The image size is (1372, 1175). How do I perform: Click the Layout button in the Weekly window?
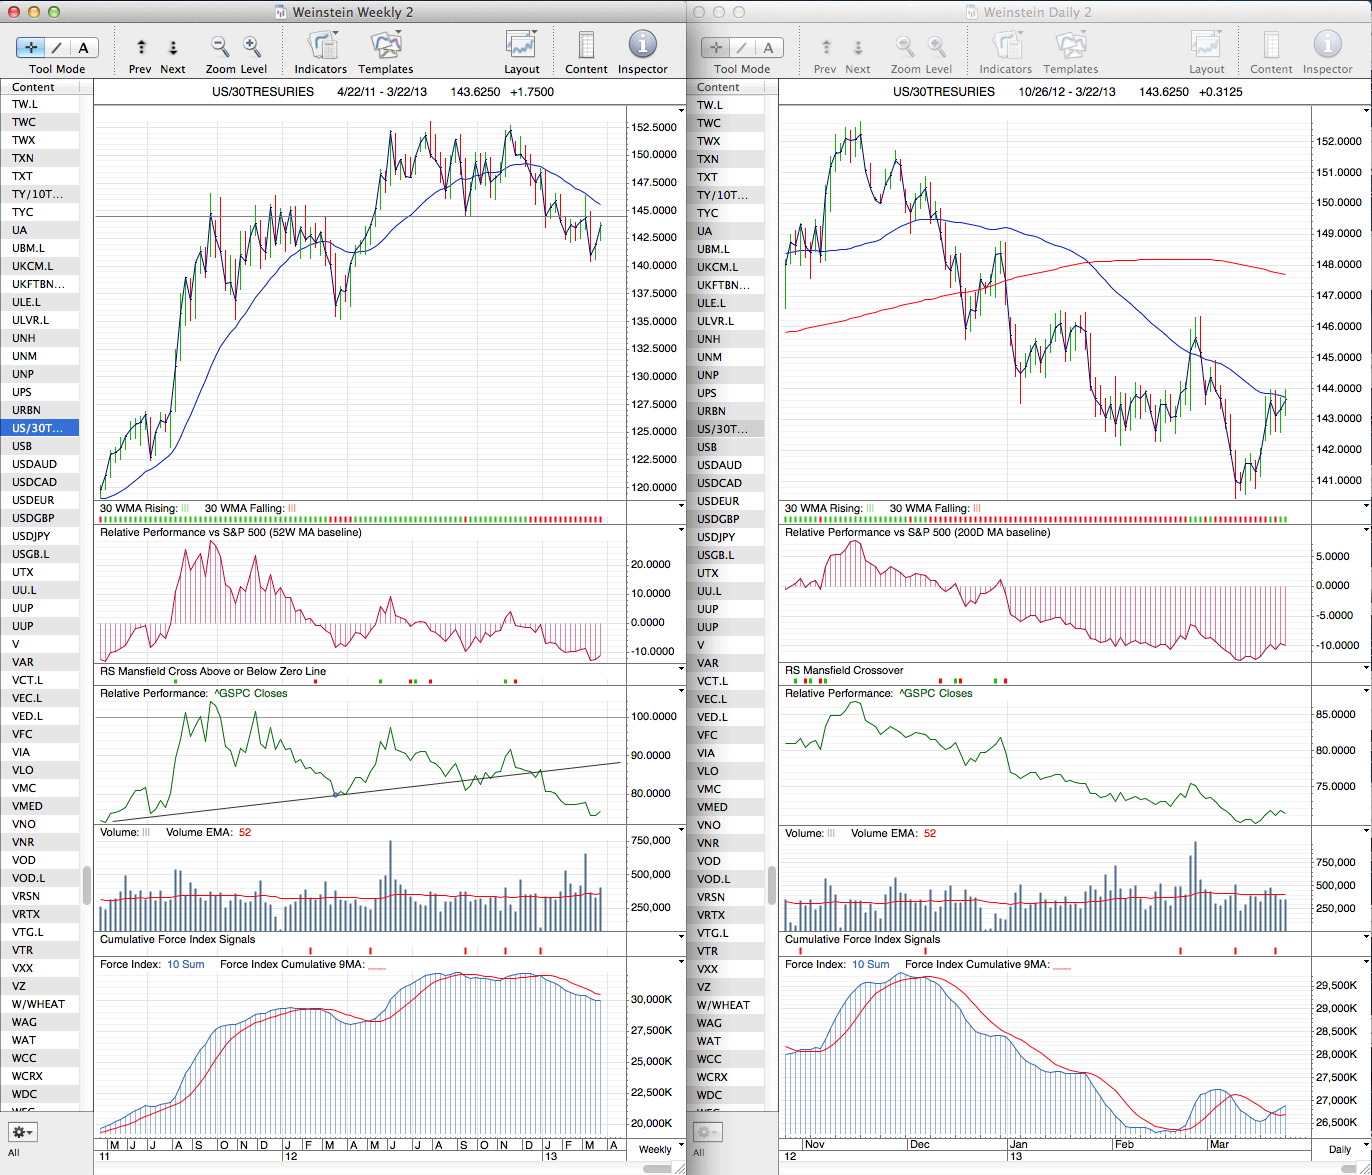coord(521,46)
